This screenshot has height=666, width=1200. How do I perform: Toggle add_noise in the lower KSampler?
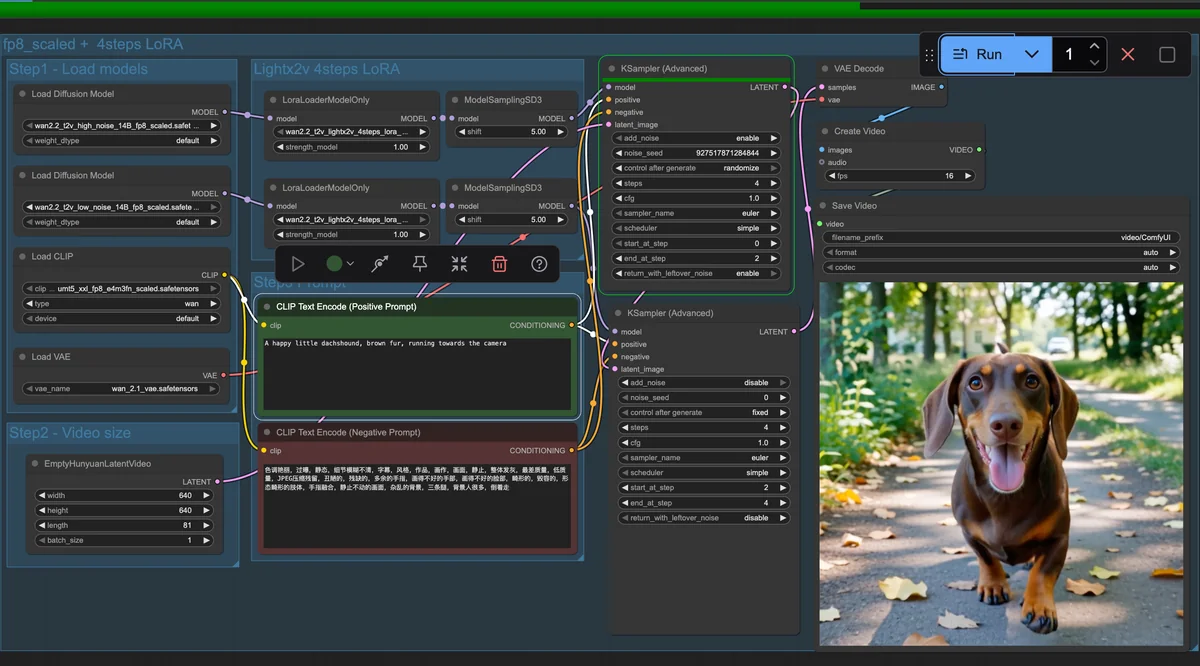tap(703, 382)
